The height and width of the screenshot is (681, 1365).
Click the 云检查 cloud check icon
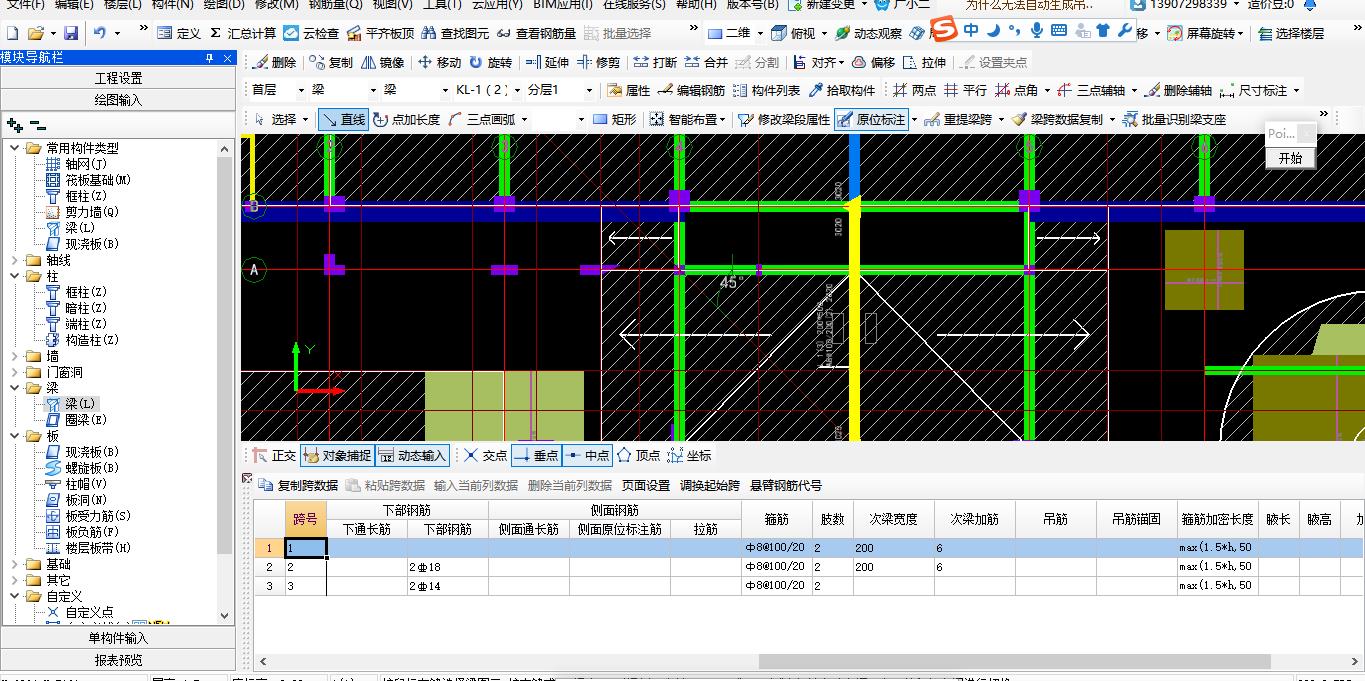(311, 33)
